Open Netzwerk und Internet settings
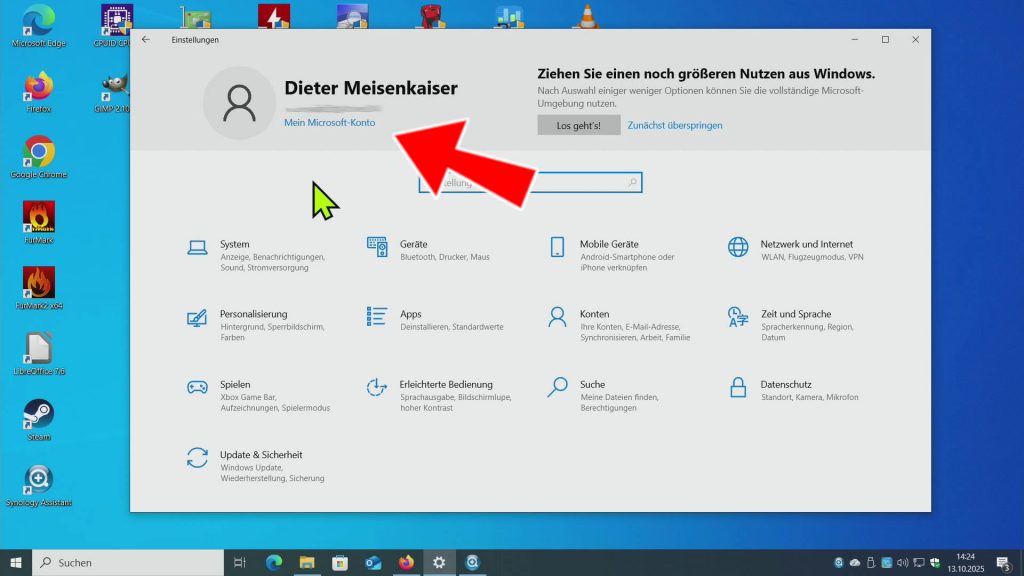Image resolution: width=1024 pixels, height=576 pixels. [805, 245]
